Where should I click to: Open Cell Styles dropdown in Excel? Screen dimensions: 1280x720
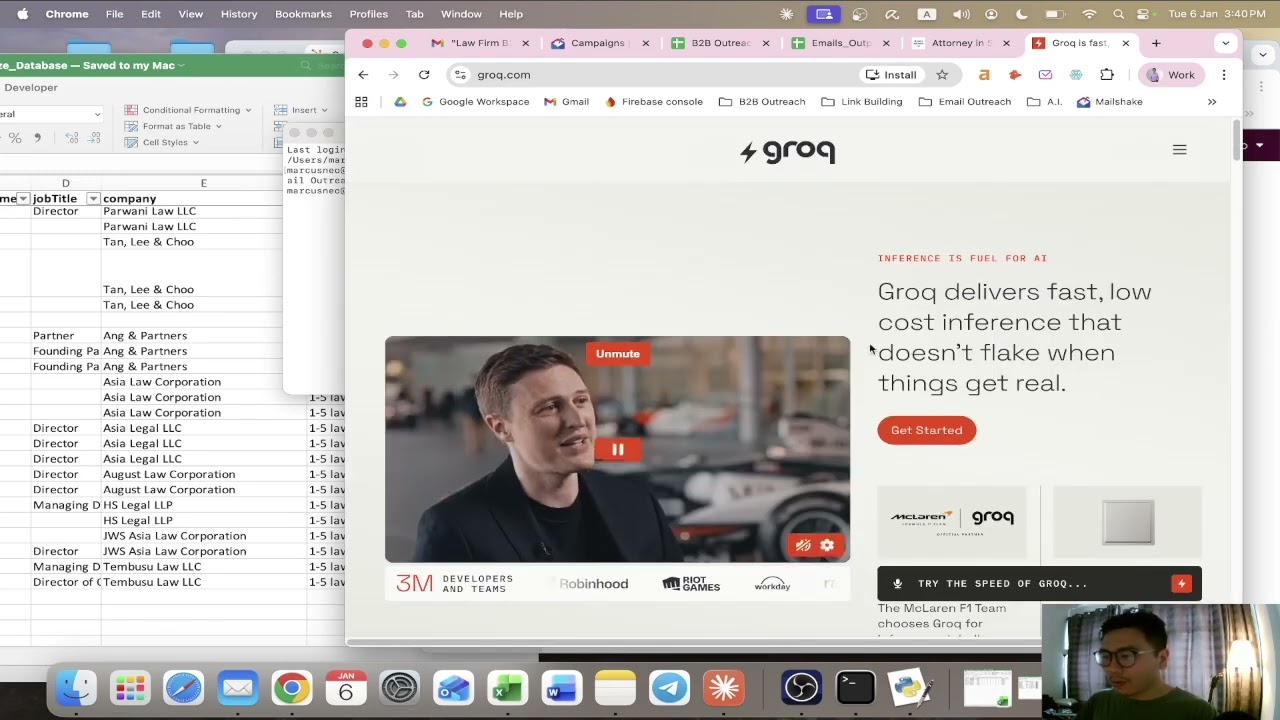pyautogui.click(x=161, y=142)
